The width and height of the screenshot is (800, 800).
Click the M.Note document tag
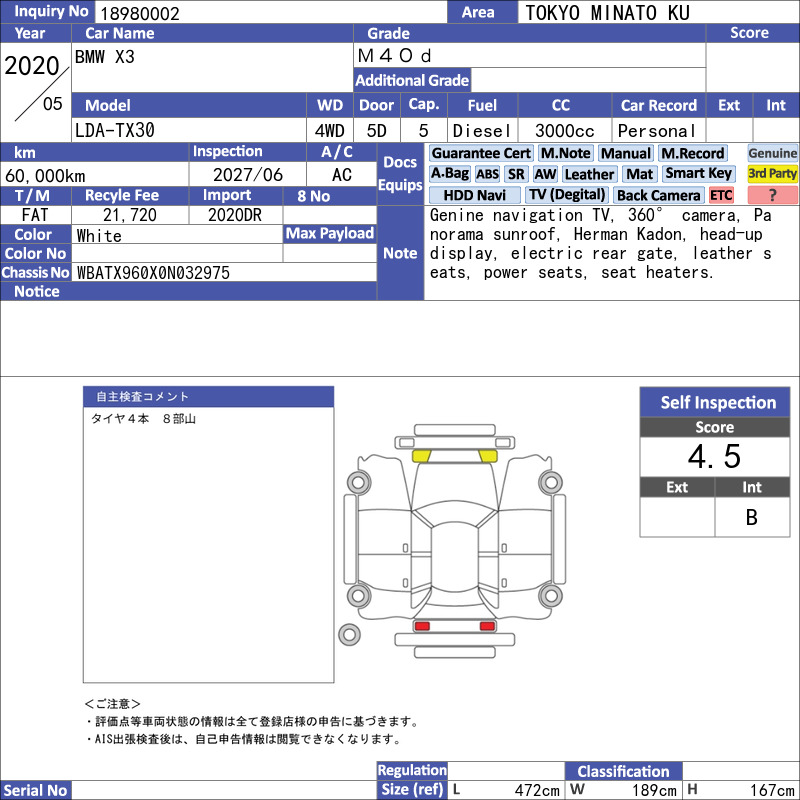tap(565, 153)
